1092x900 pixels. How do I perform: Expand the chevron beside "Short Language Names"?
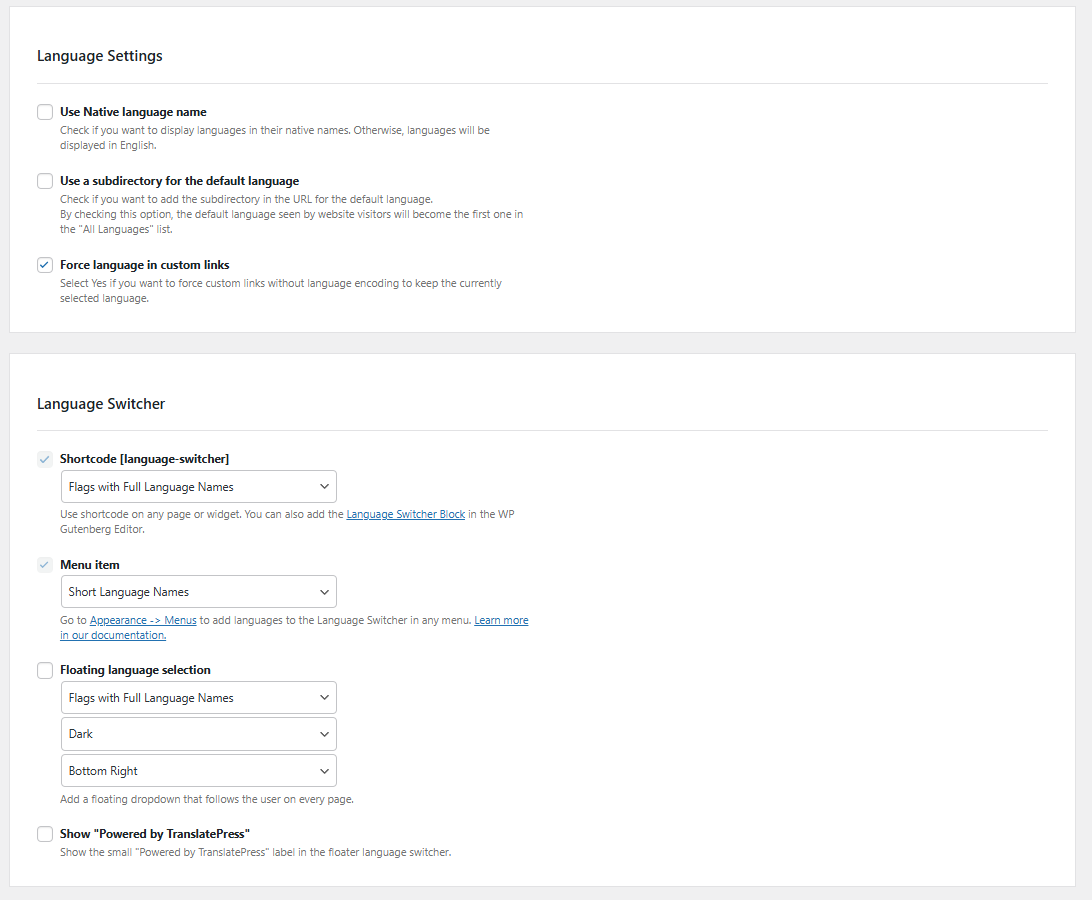click(x=324, y=591)
